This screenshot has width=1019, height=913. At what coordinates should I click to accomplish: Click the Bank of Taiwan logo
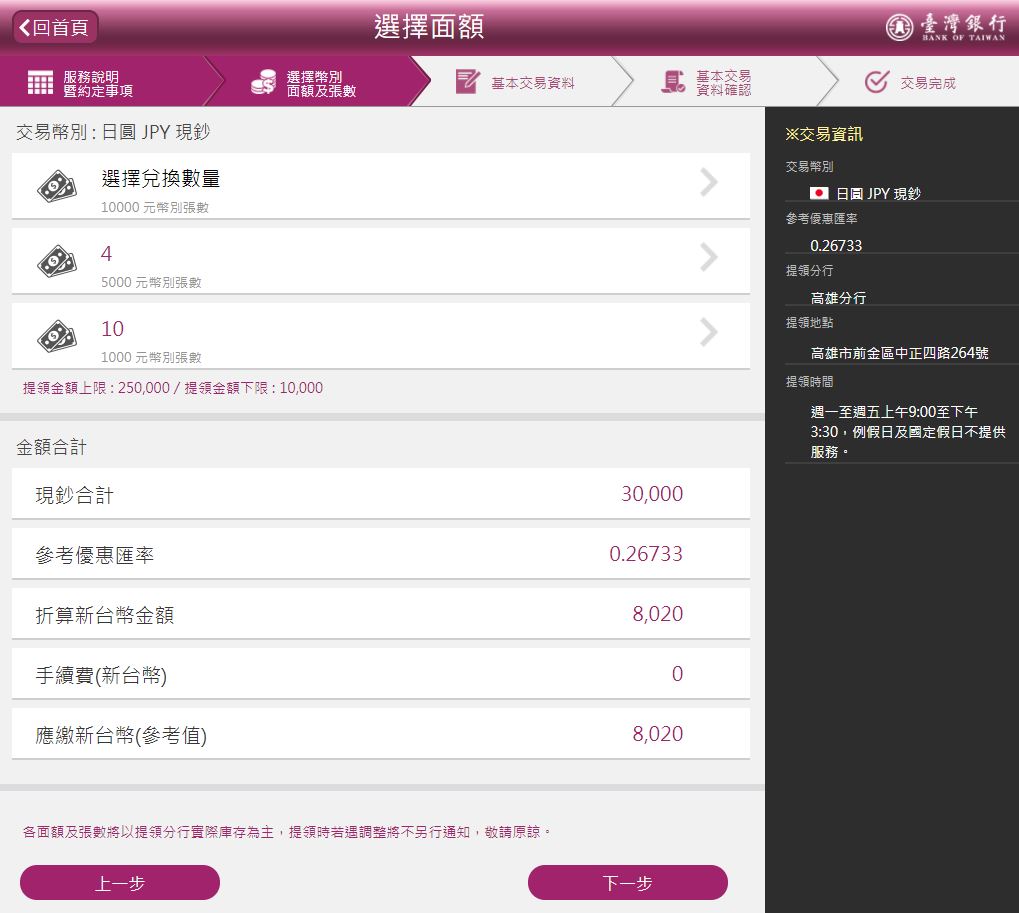(x=945, y=27)
